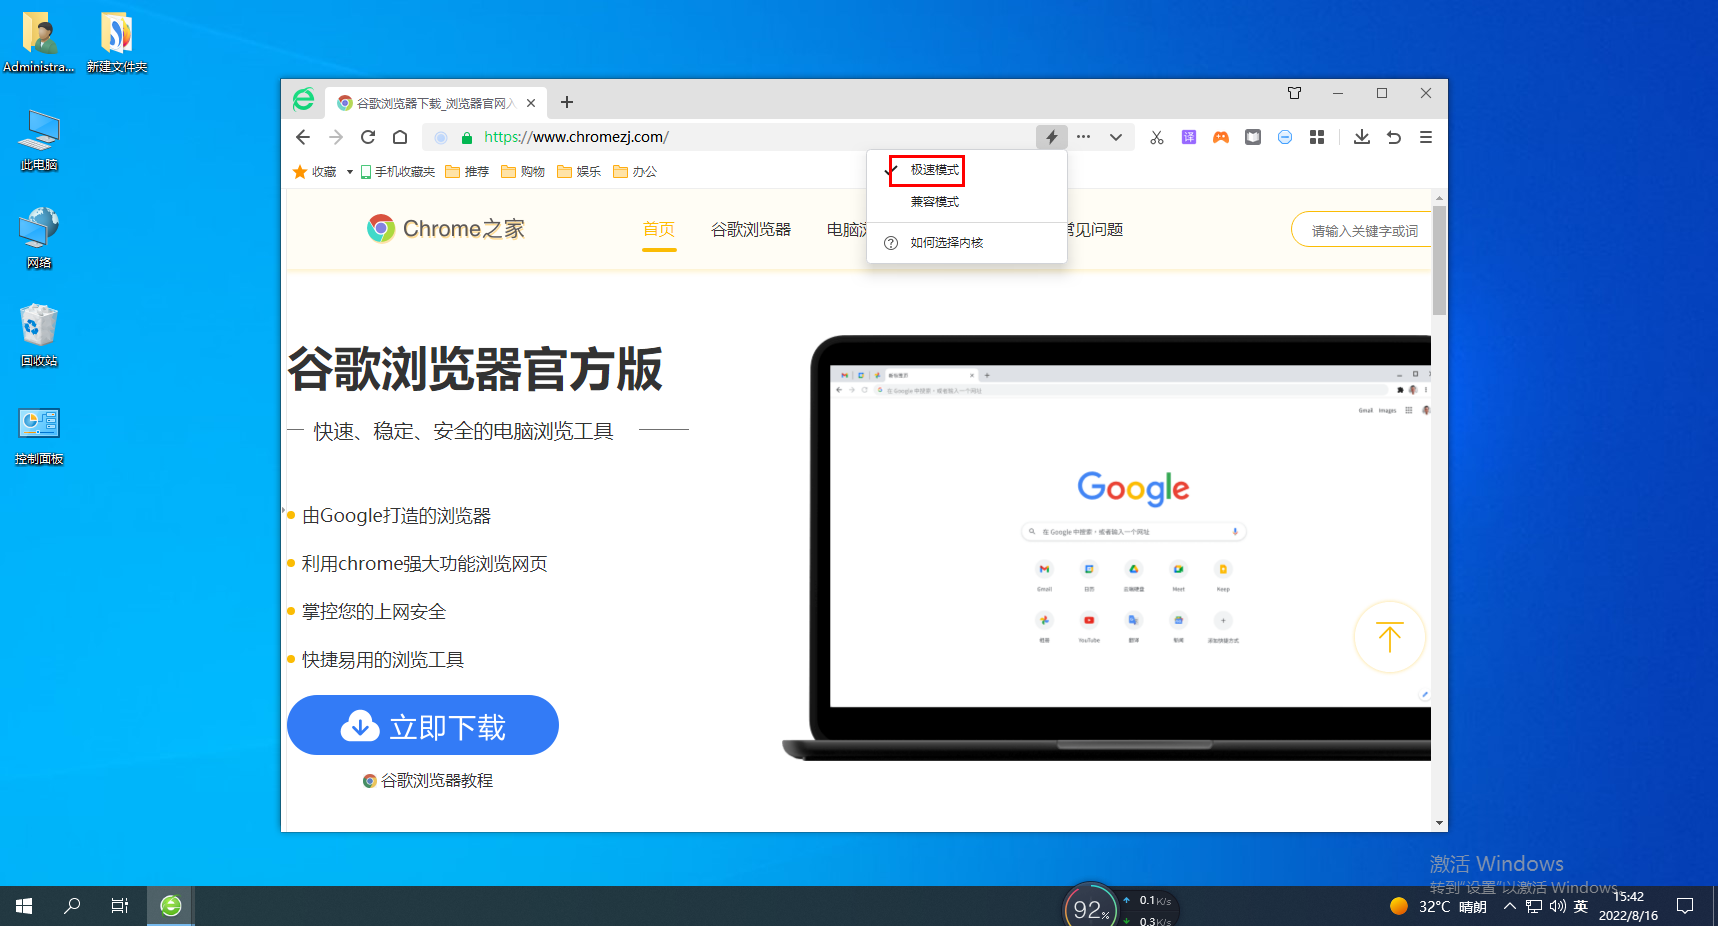Open the 推荐 bookmarks folder

click(467, 172)
